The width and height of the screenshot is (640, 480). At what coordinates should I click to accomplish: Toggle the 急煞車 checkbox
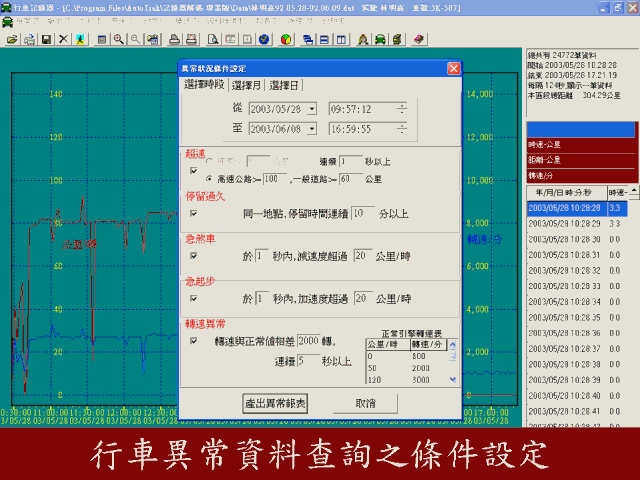pos(194,256)
